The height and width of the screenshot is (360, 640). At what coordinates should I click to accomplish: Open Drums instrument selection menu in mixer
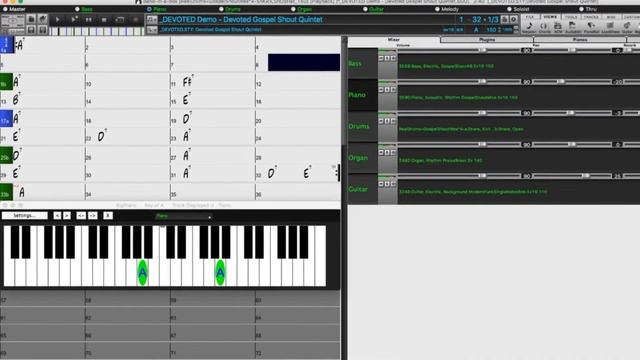(x=461, y=129)
